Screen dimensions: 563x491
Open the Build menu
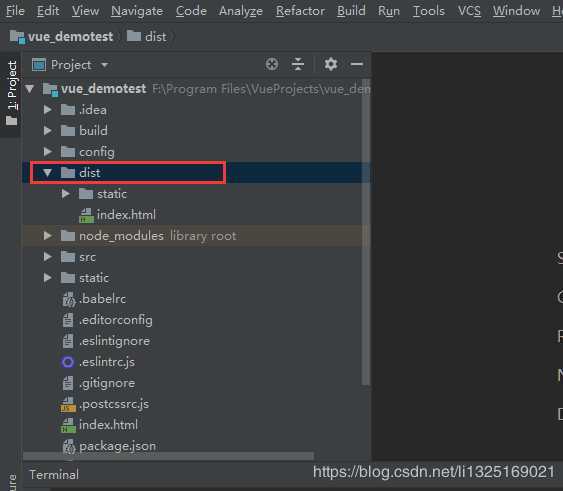[x=351, y=11]
